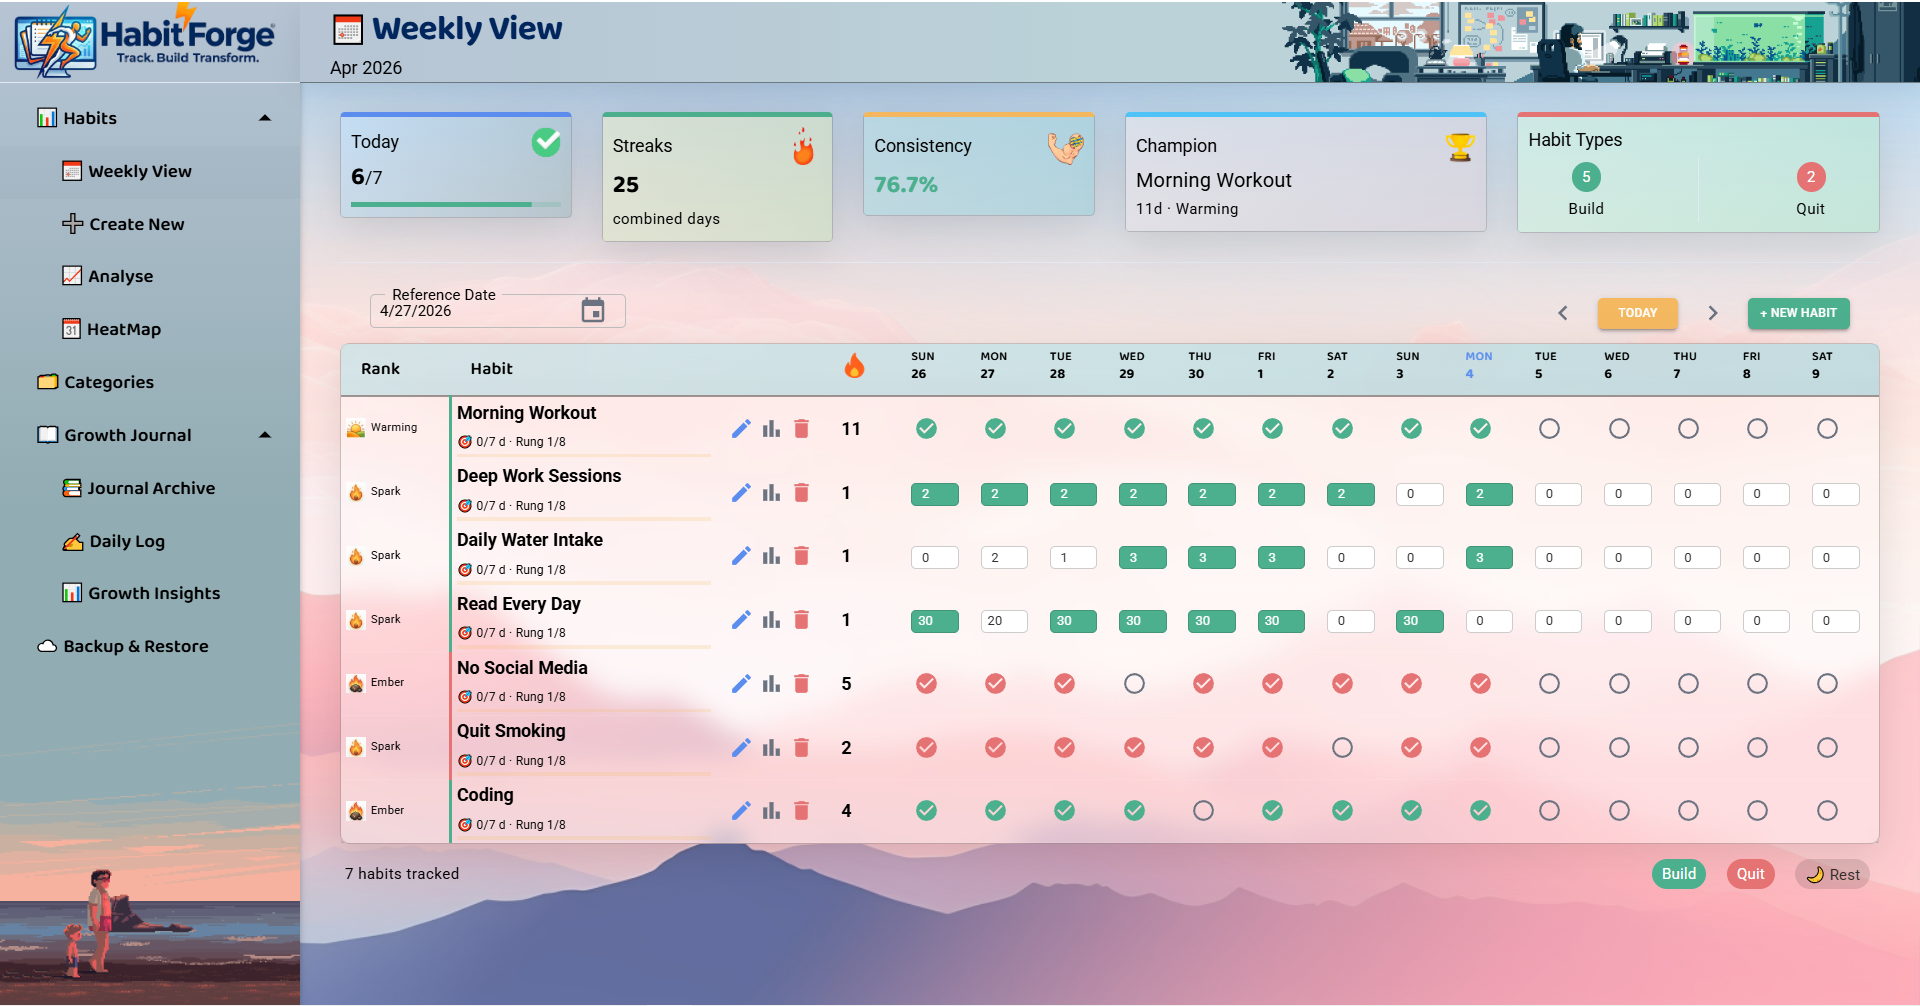Image resolution: width=1920 pixels, height=1006 pixels.
Task: Open Coding habit stats chart icon
Action: coord(771,811)
